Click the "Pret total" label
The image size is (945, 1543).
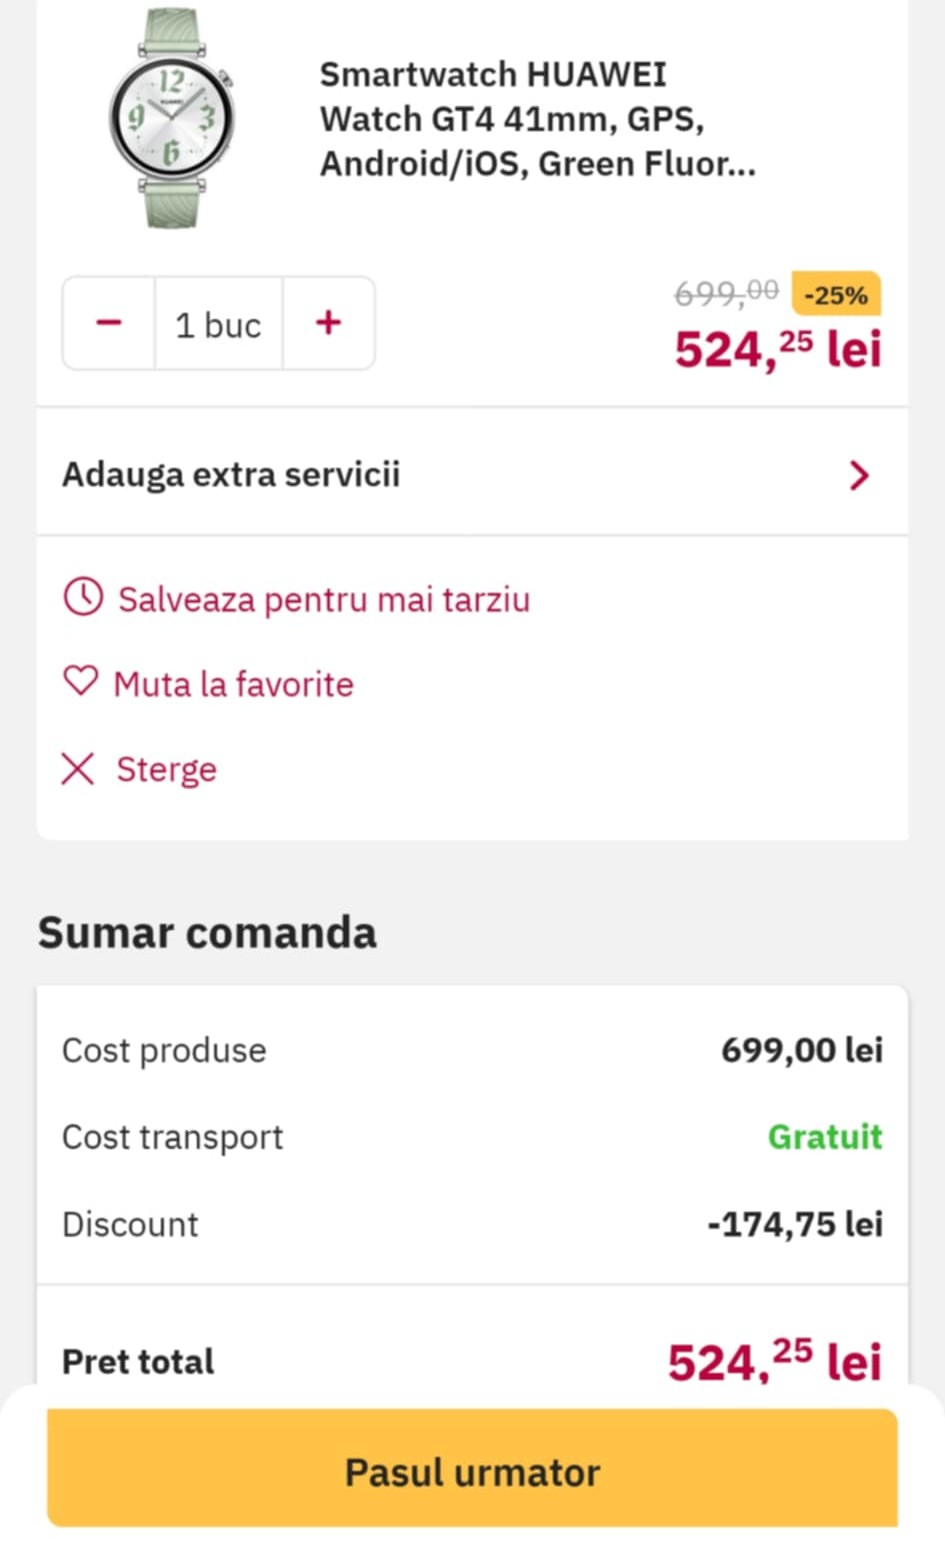[x=138, y=1361]
